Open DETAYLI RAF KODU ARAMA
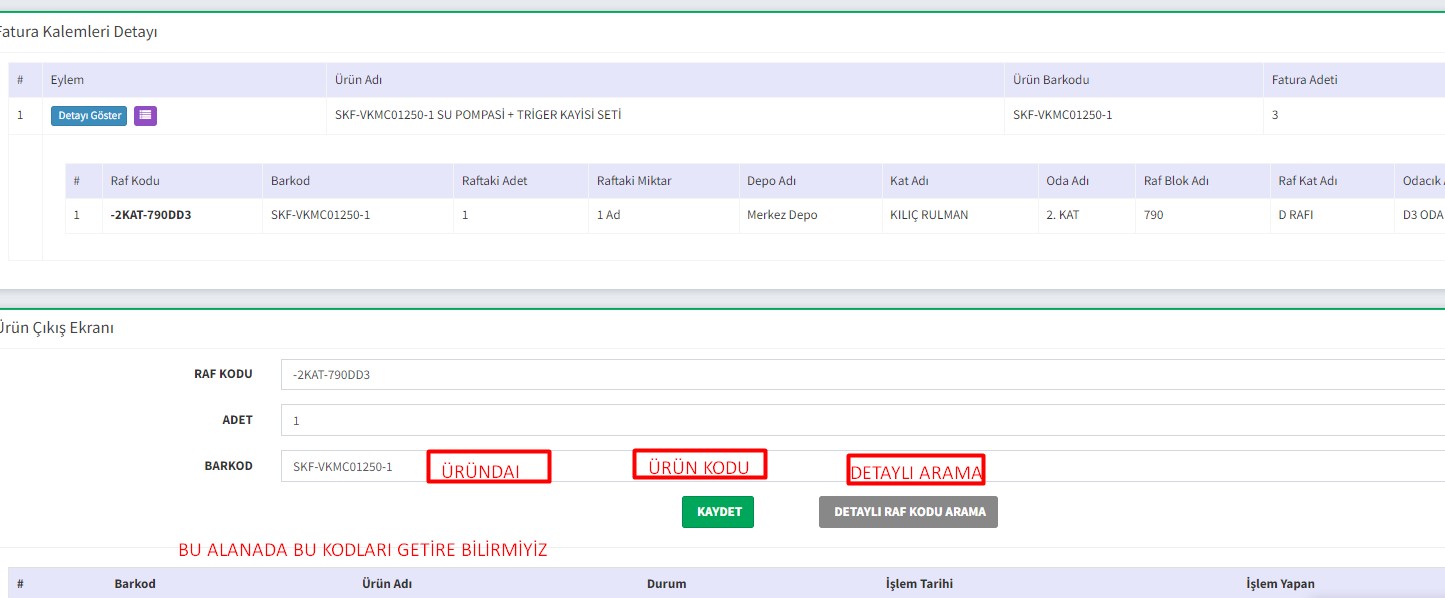1445x598 pixels. pos(908,512)
